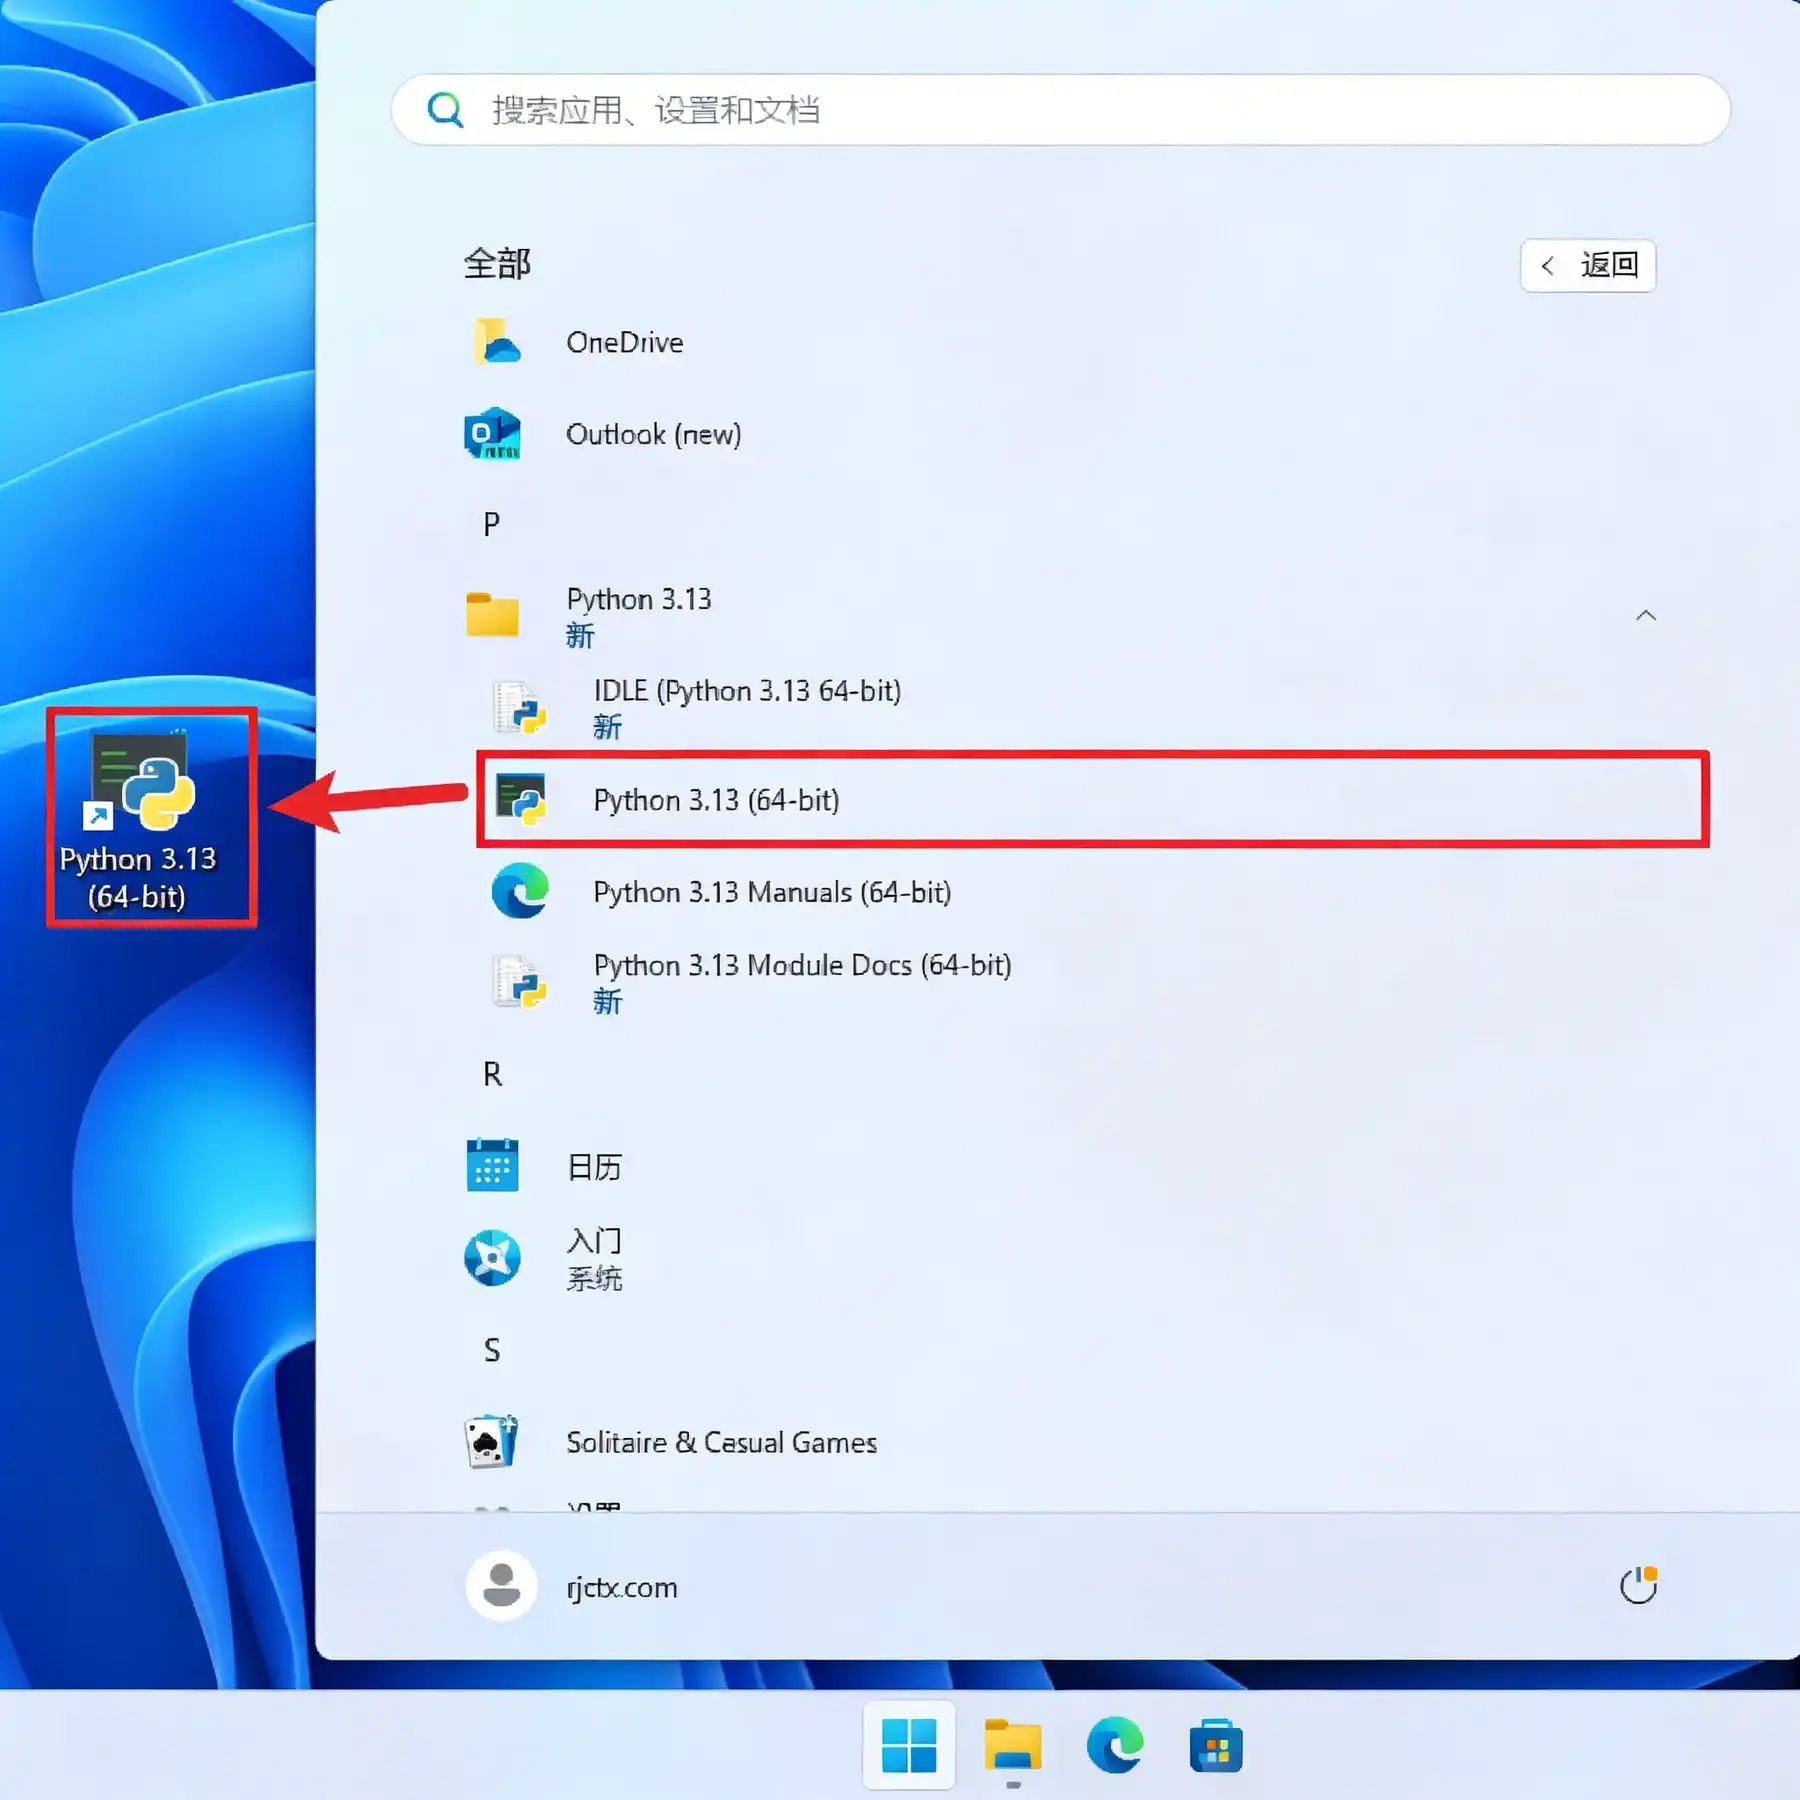Focus the 搜索应用、设置和文档 search field

[1061, 109]
